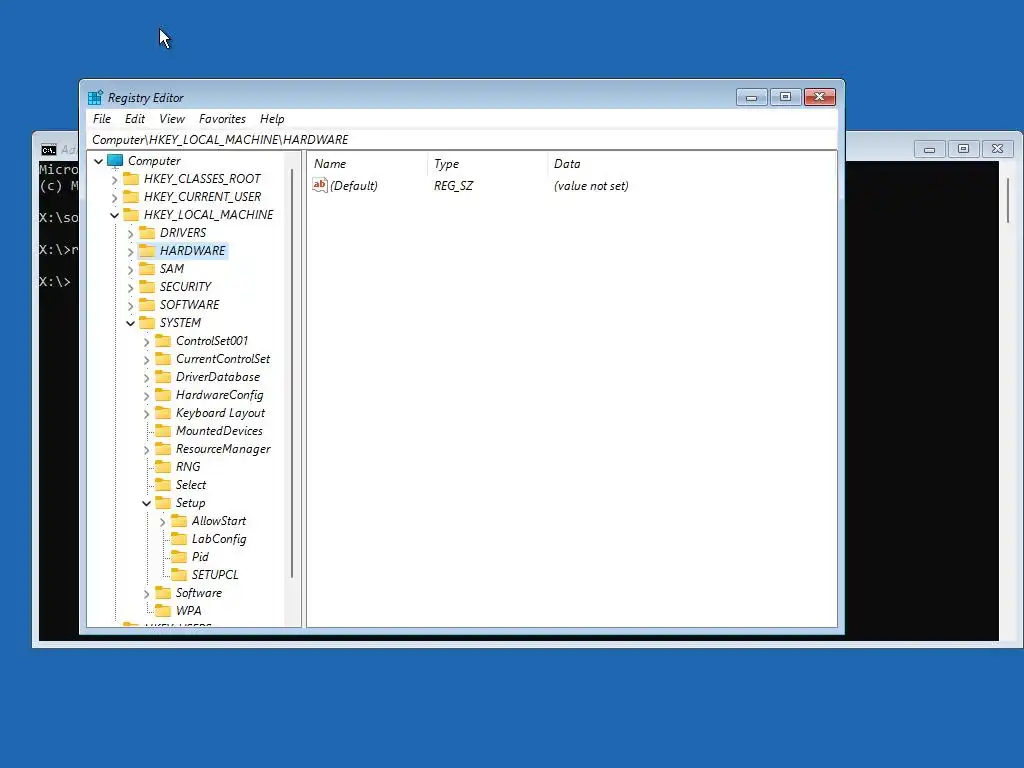
Task: Expand CurrentControlSet chevron
Action: [x=147, y=360]
